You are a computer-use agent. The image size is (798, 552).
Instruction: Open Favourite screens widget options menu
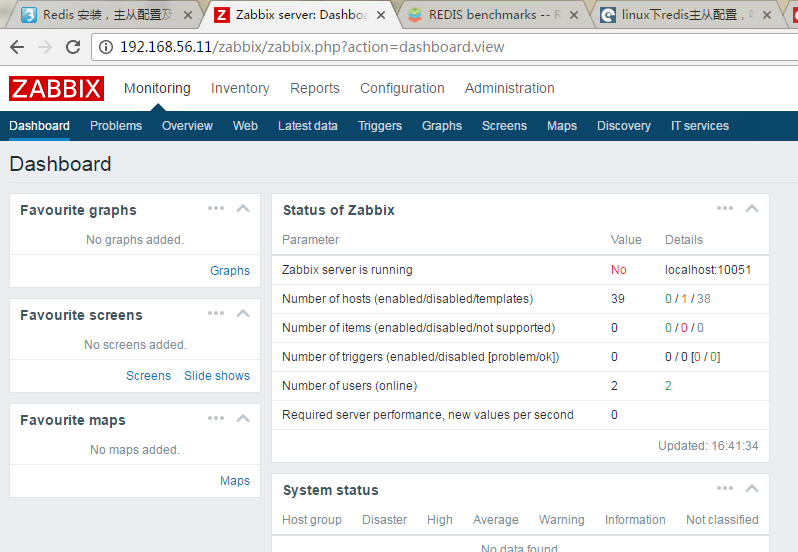pyautogui.click(x=216, y=313)
